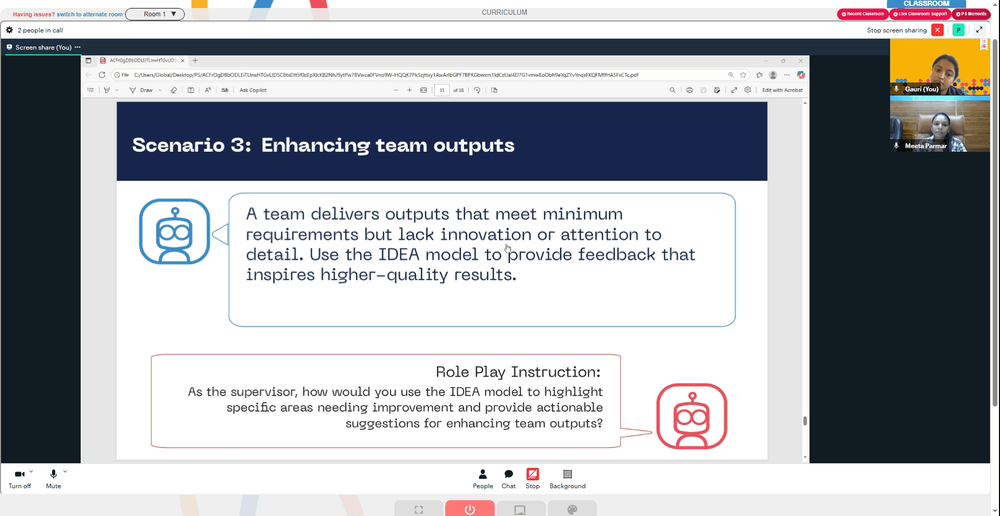1000x516 pixels.
Task: Click the green P button
Action: 958,30
